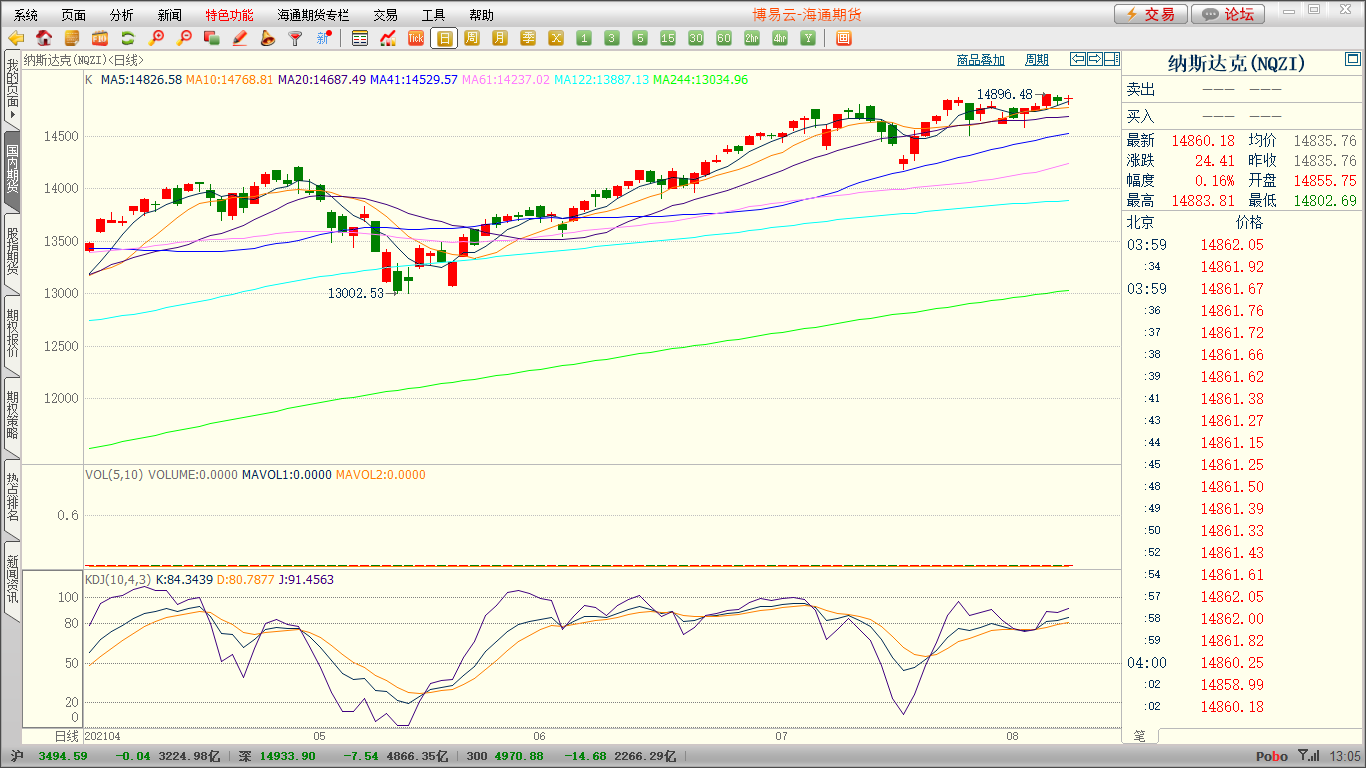Select the orange X period button
The height and width of the screenshot is (768, 1366).
click(556, 38)
